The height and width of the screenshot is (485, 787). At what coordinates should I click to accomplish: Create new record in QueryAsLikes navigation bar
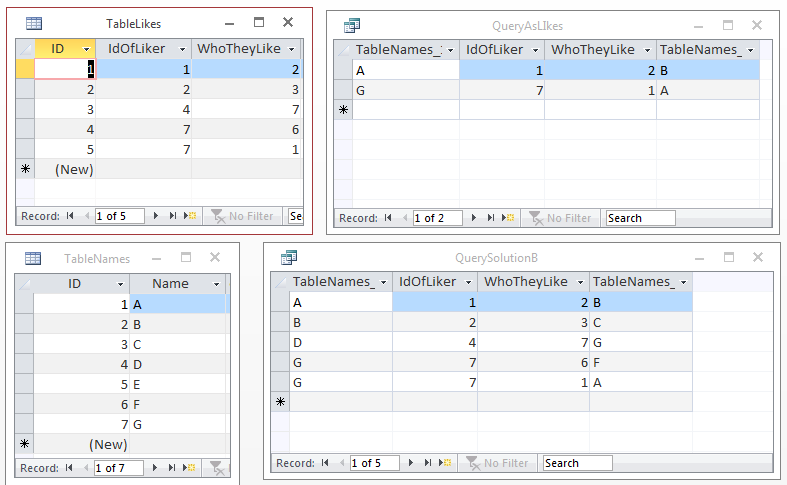pos(508,218)
